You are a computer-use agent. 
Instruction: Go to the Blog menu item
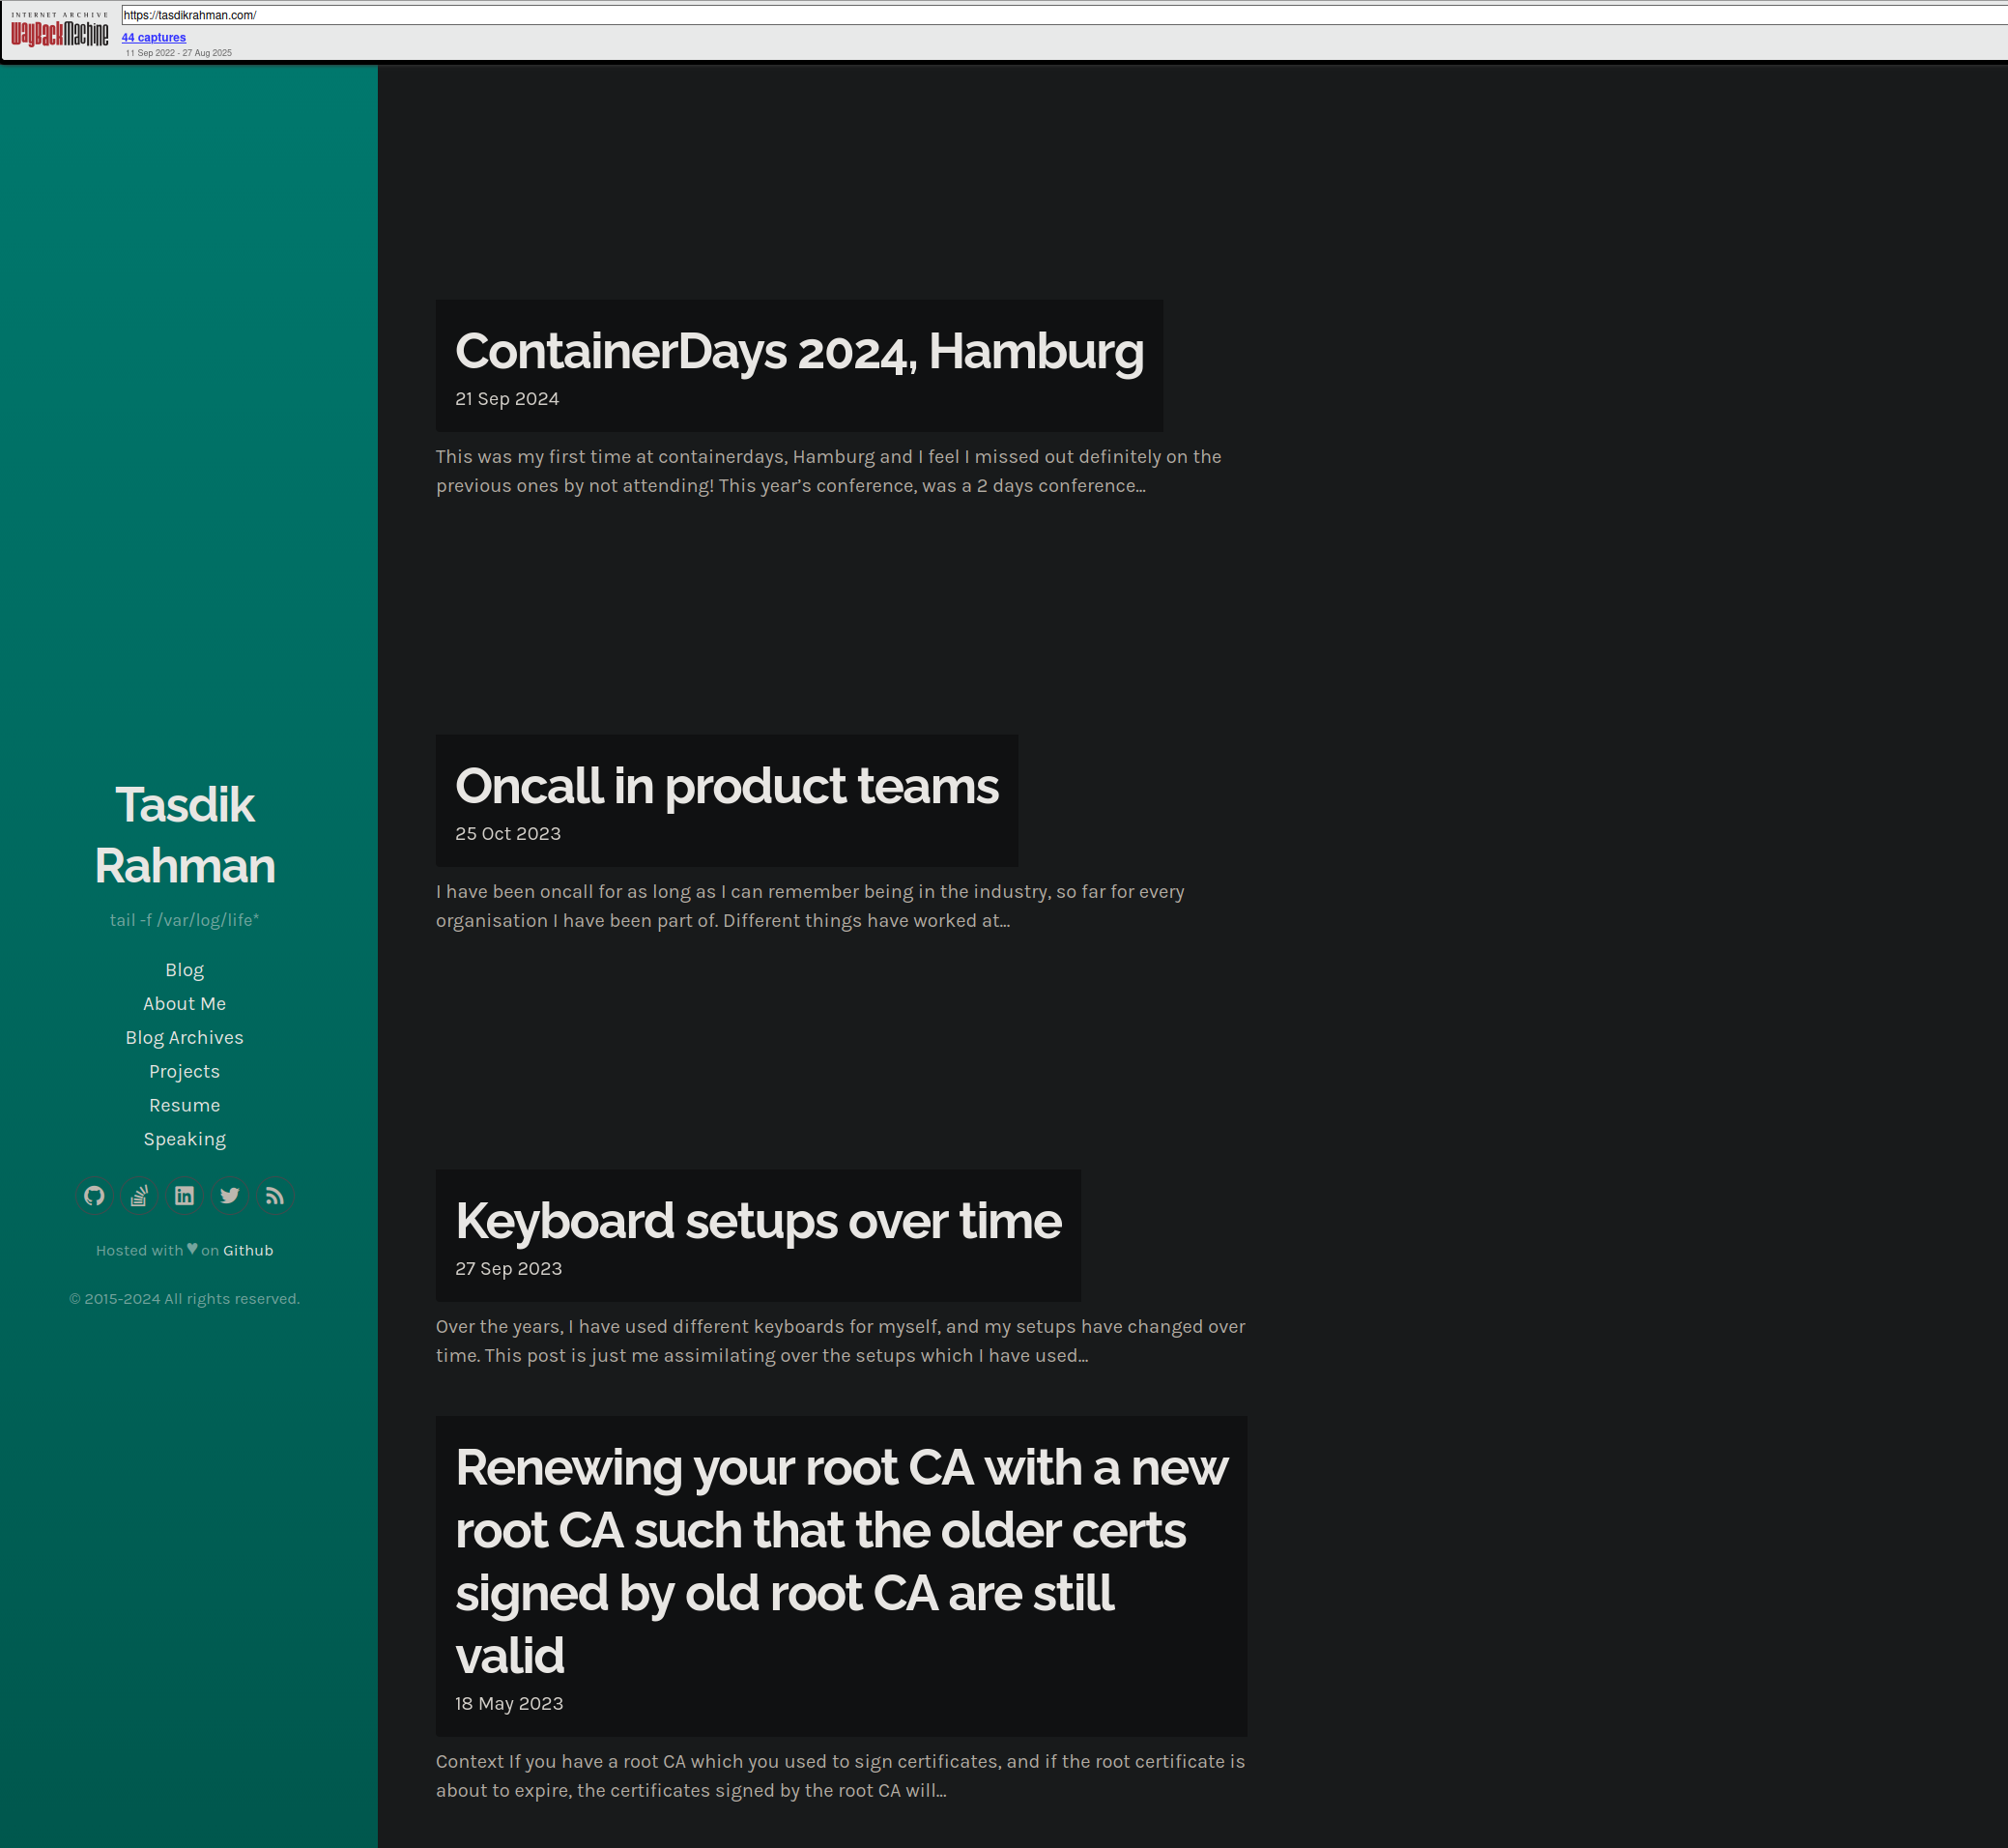click(184, 970)
